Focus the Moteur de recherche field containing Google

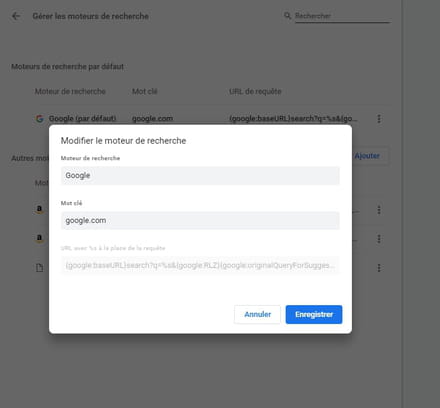pos(200,175)
